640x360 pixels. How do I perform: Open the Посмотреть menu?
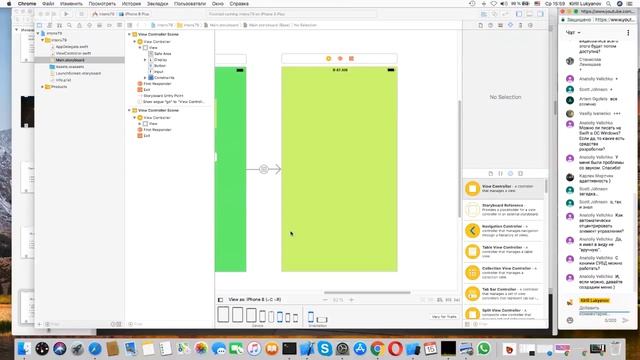click(102, 4)
